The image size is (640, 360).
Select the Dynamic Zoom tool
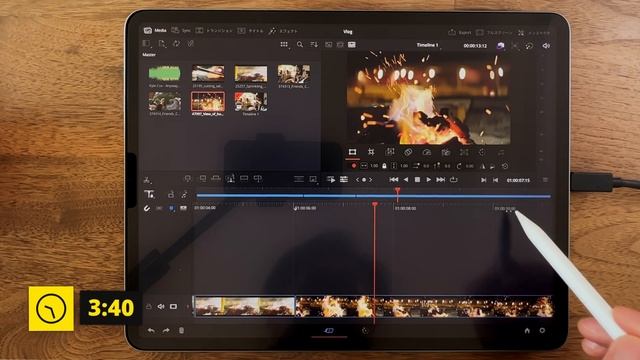click(390, 152)
